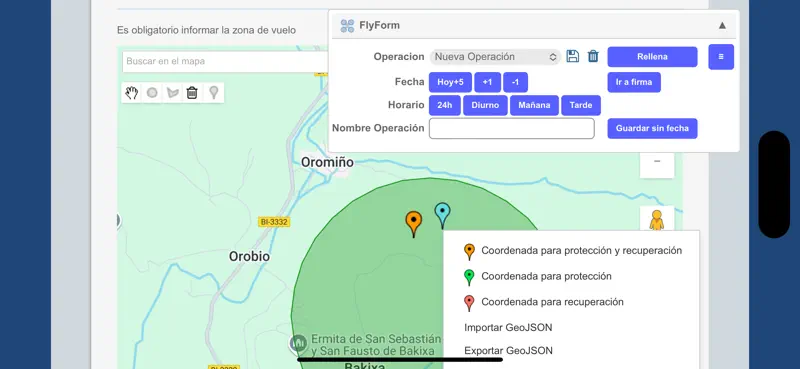Open the FlyForm hamburger menu button
This screenshot has height=369, width=800.
point(721,57)
